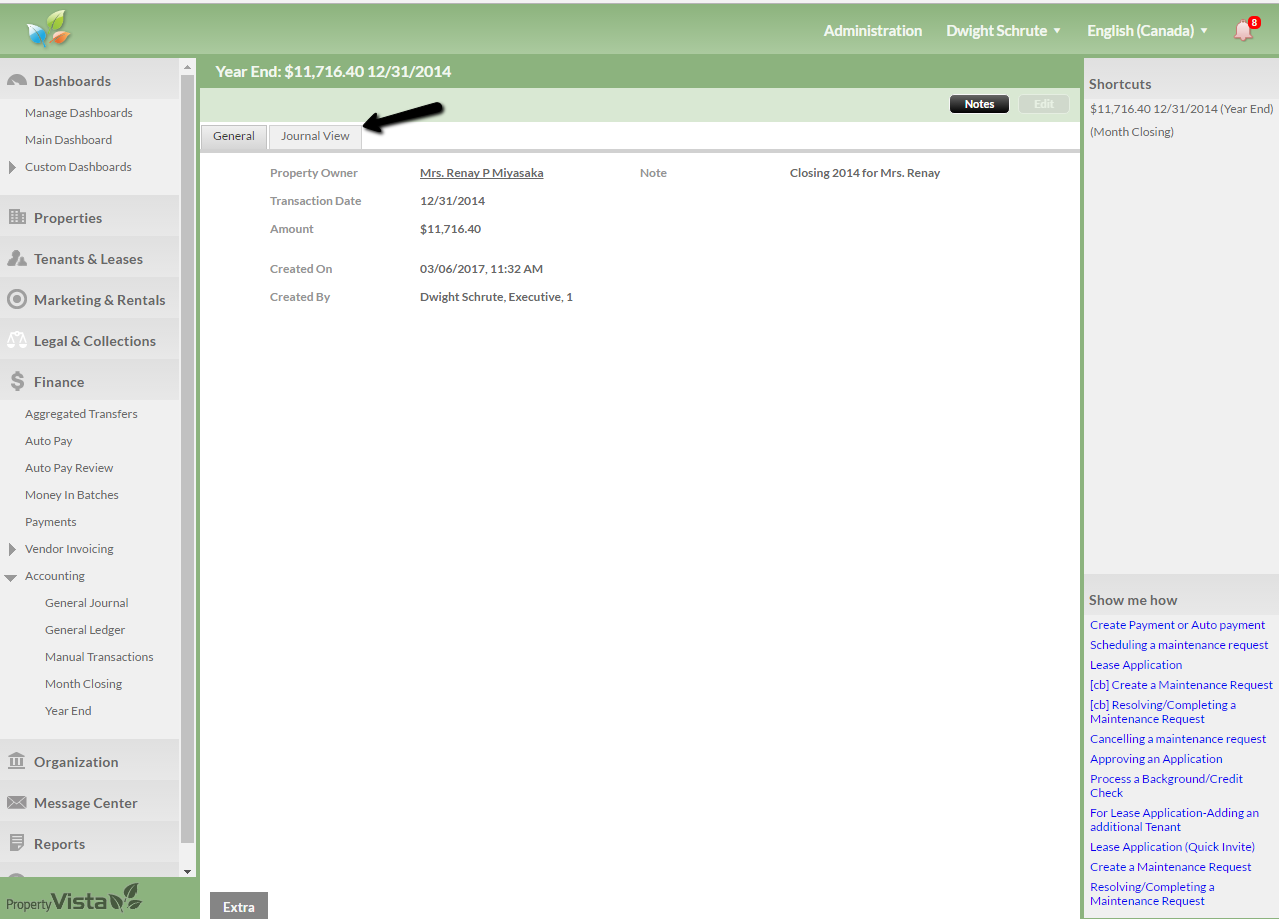1279x919 pixels.
Task: Open the English (Canada) language dropdown
Action: point(1147,31)
